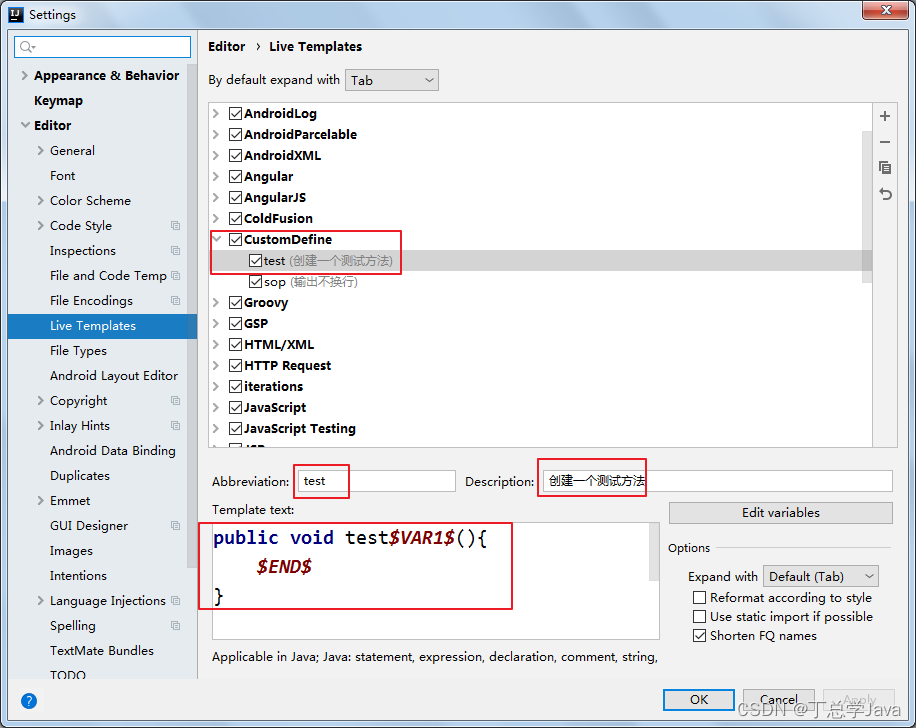Click the OK button

pyautogui.click(x=699, y=699)
